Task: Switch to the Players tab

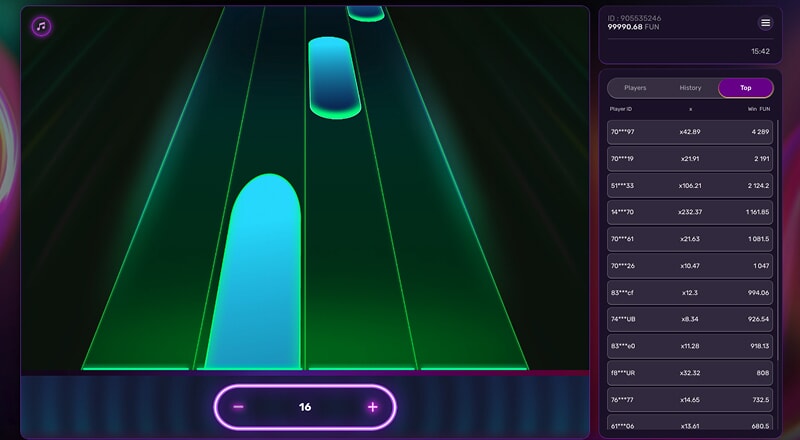Action: [635, 88]
